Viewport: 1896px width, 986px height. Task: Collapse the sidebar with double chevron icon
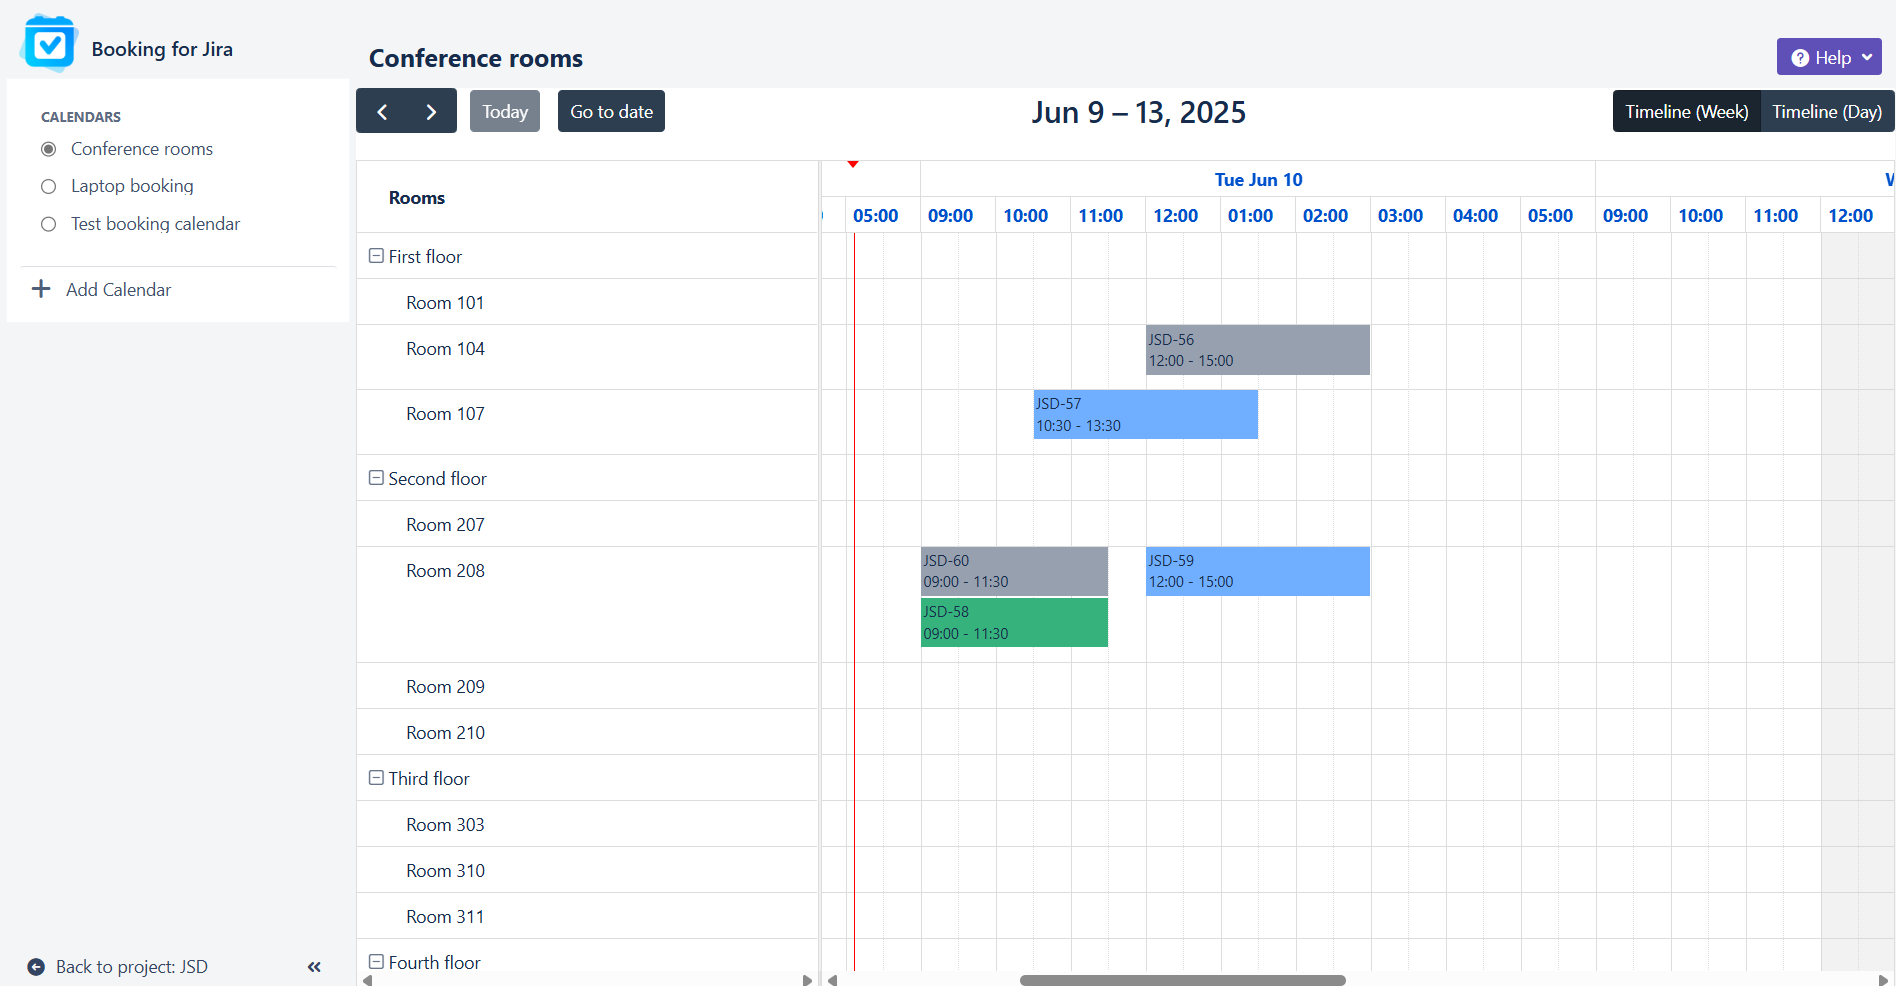[314, 967]
